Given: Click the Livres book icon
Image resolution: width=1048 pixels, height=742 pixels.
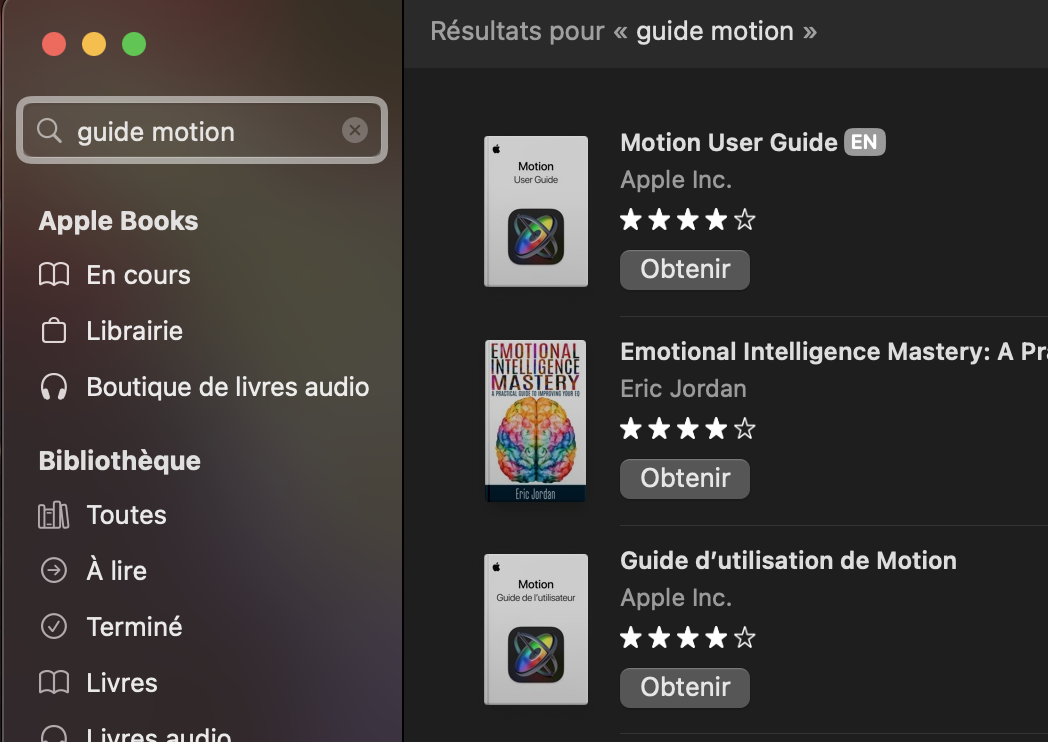Looking at the screenshot, I should pos(54,683).
